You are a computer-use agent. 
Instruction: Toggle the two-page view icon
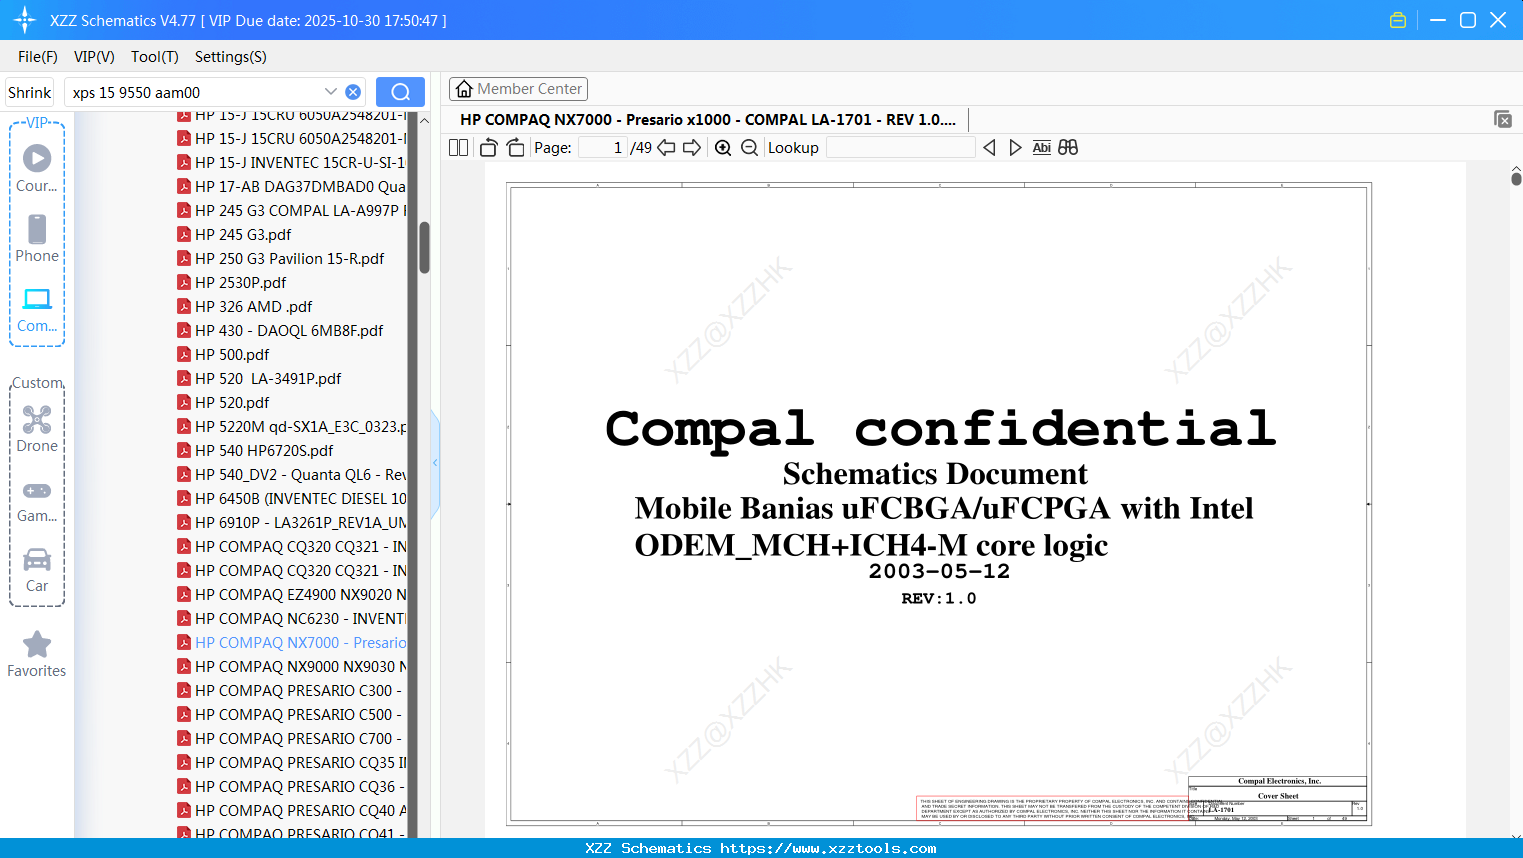coord(459,148)
